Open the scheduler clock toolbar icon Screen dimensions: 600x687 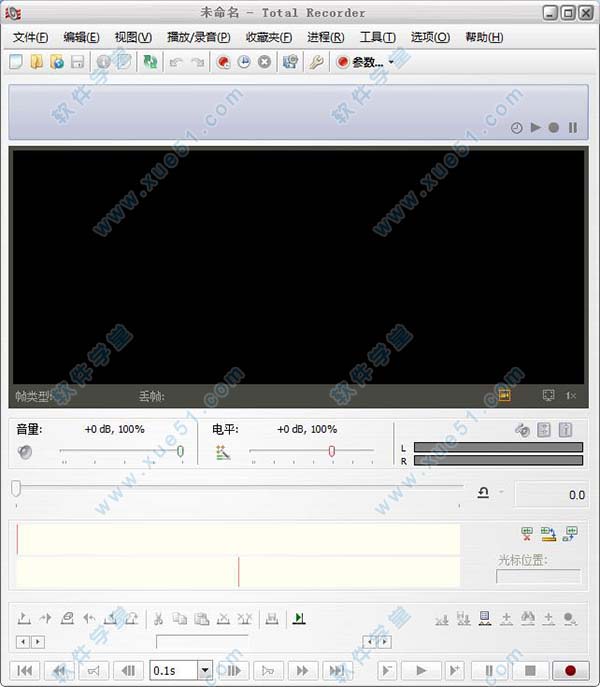coord(244,62)
